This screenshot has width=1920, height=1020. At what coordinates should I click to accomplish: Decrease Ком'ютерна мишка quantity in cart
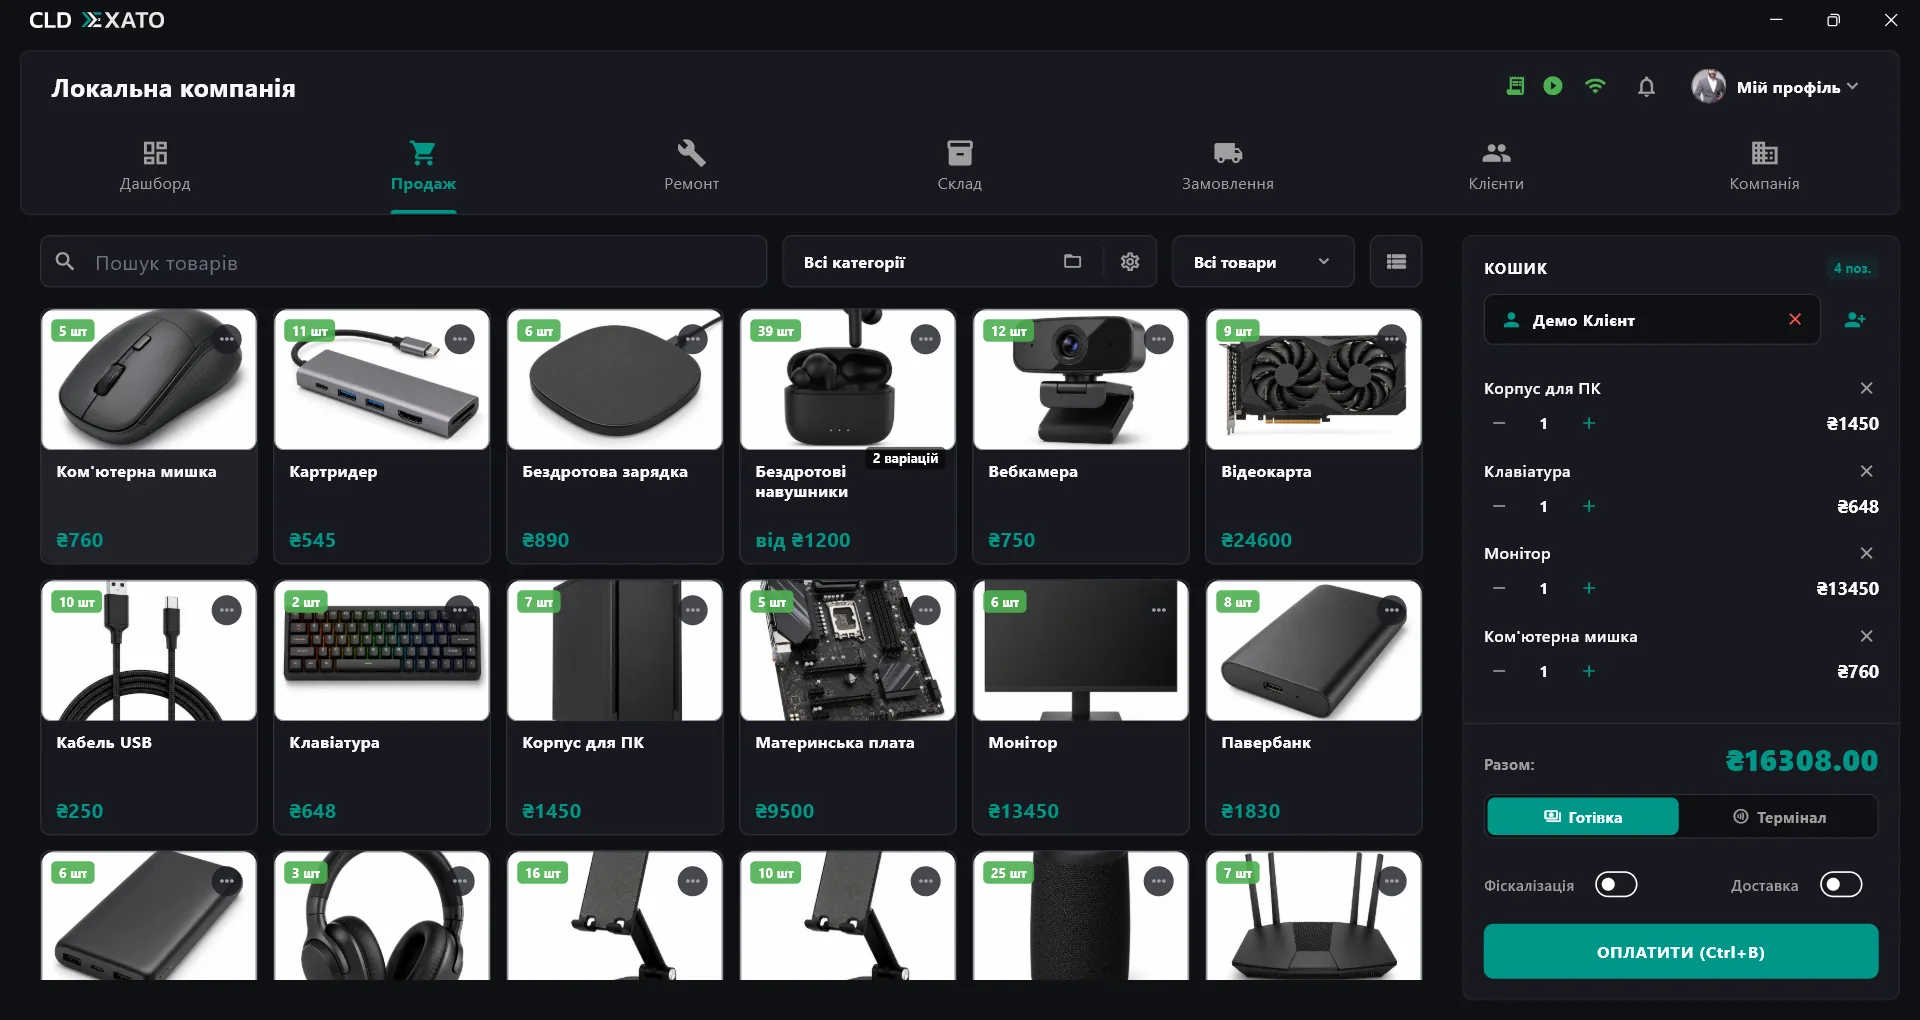point(1499,671)
